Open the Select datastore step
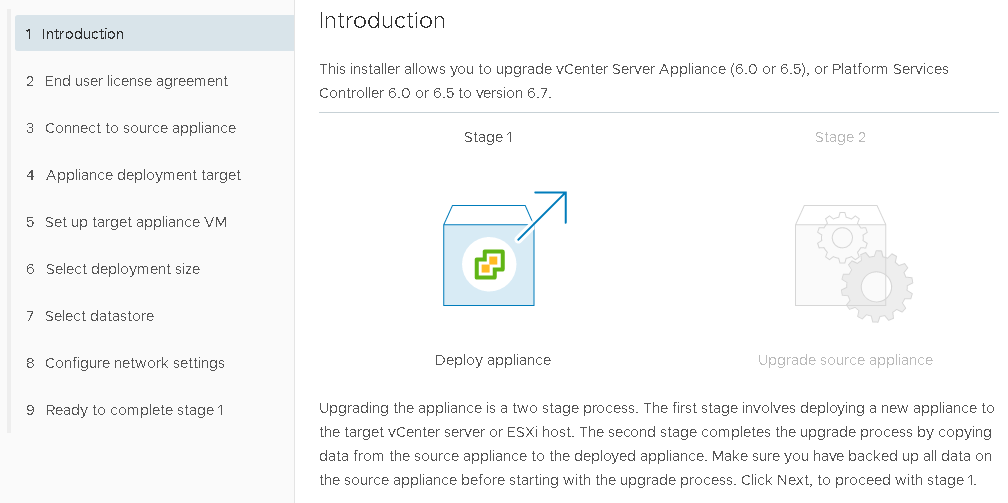This screenshot has width=1008, height=503. point(99,316)
